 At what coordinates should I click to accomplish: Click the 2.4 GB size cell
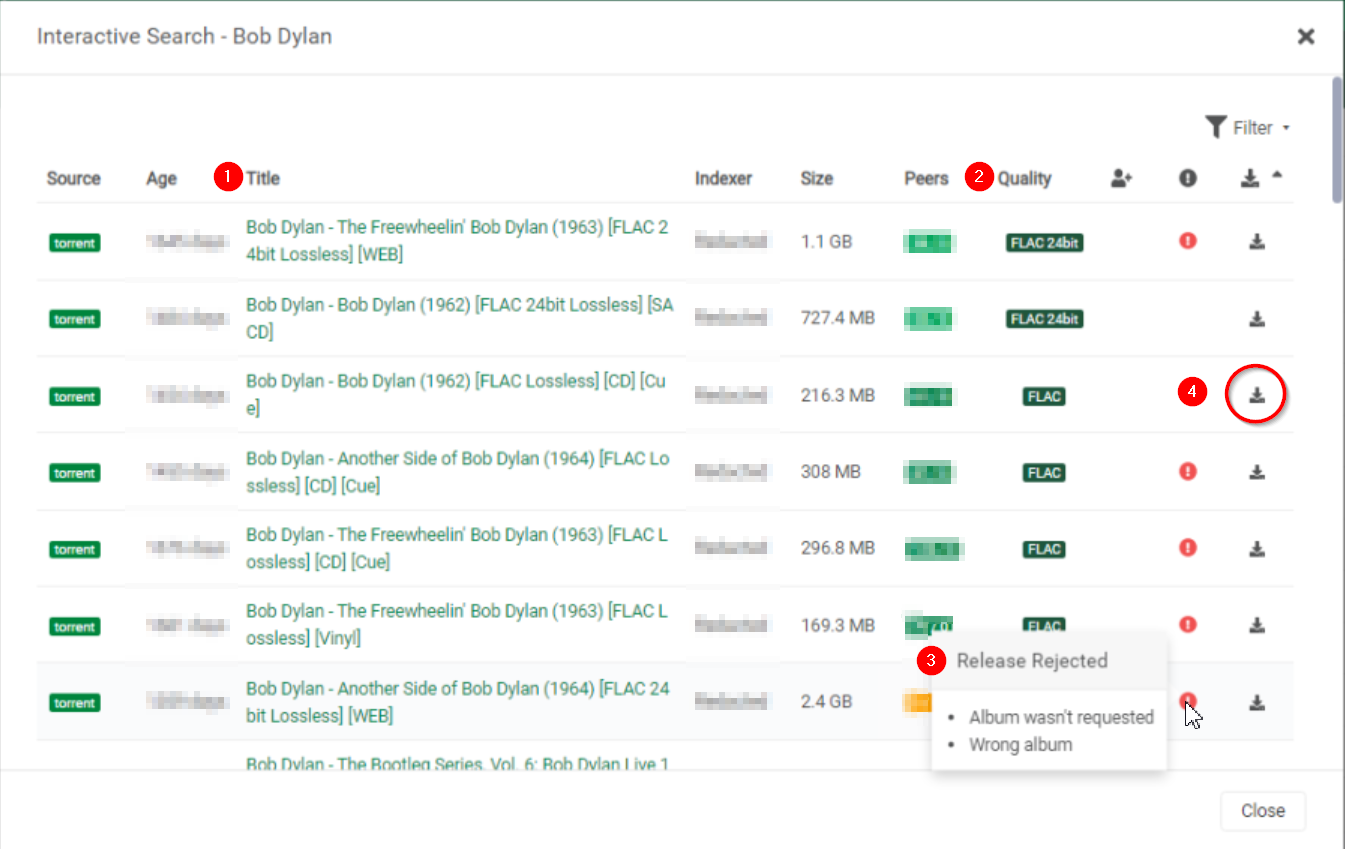point(826,701)
